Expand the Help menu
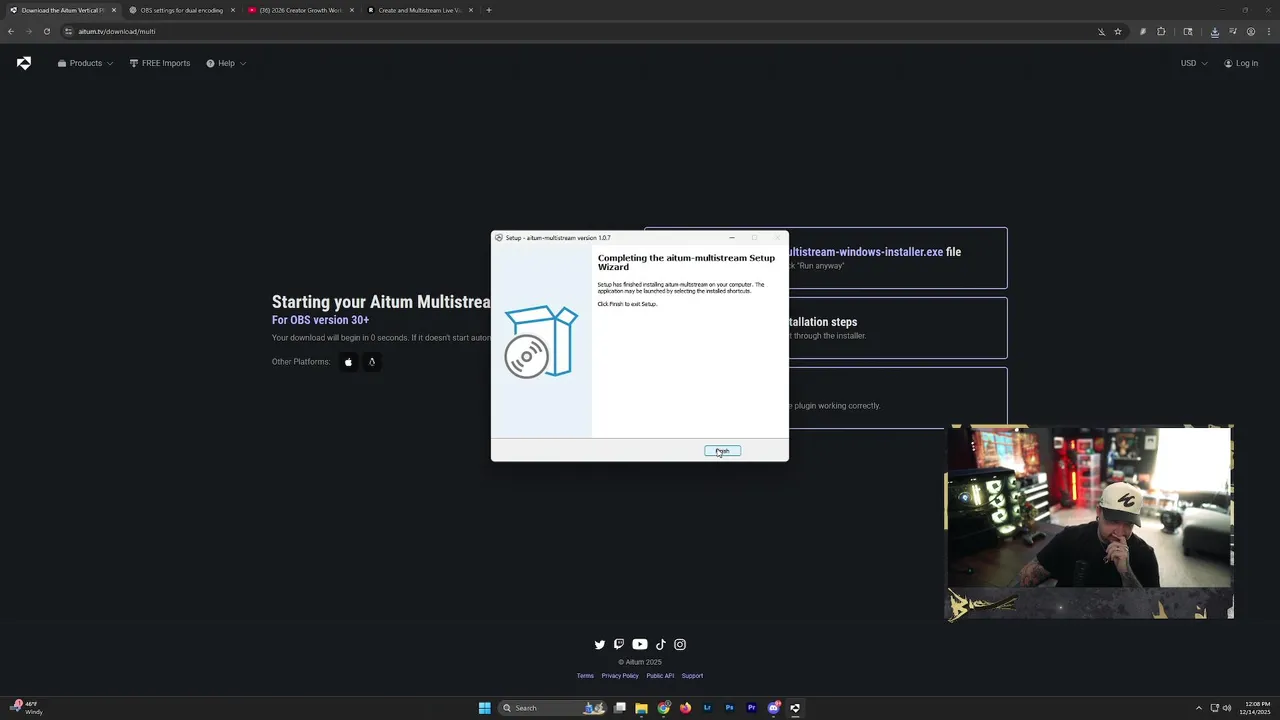Viewport: 1280px width, 720px height. click(x=226, y=63)
